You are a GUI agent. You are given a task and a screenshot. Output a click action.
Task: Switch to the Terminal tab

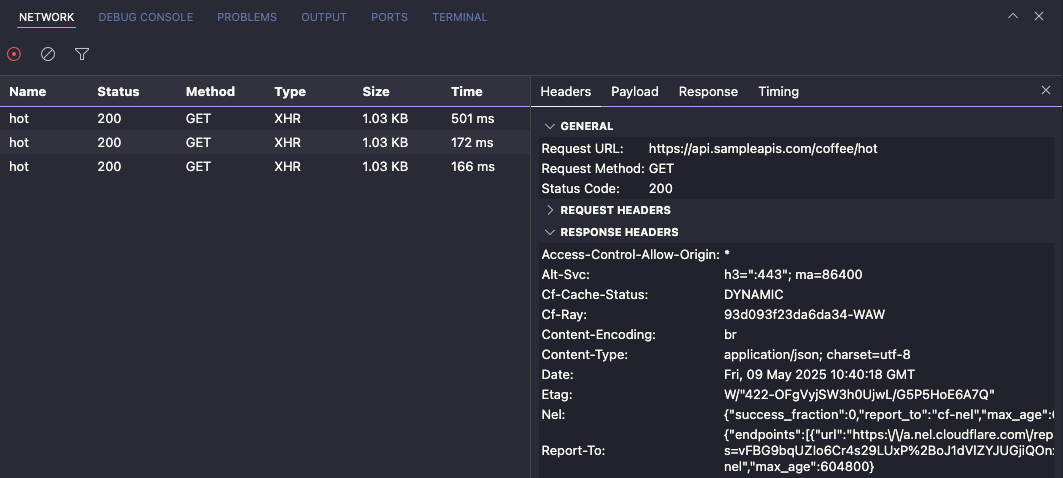click(459, 17)
